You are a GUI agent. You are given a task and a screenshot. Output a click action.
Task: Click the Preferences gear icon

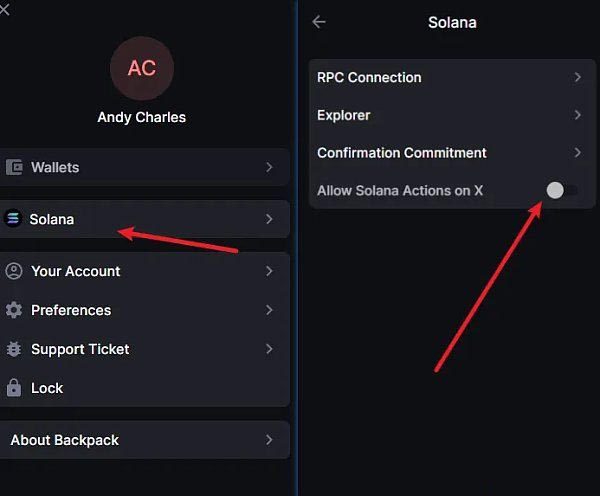pos(14,310)
